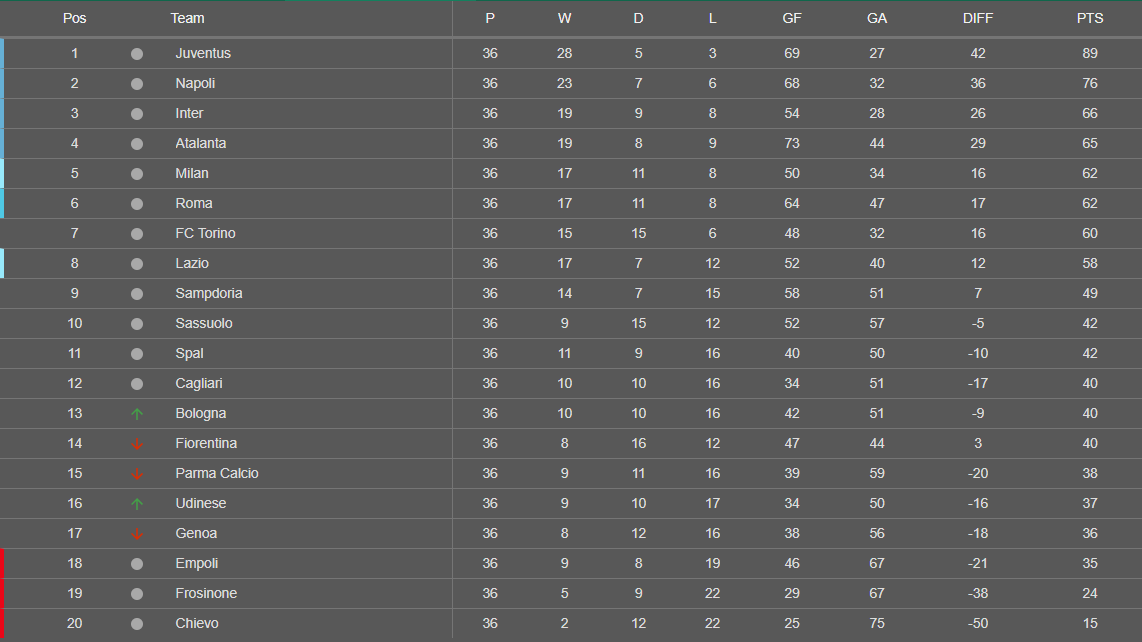Sort the table by PTS column header

[1090, 18]
